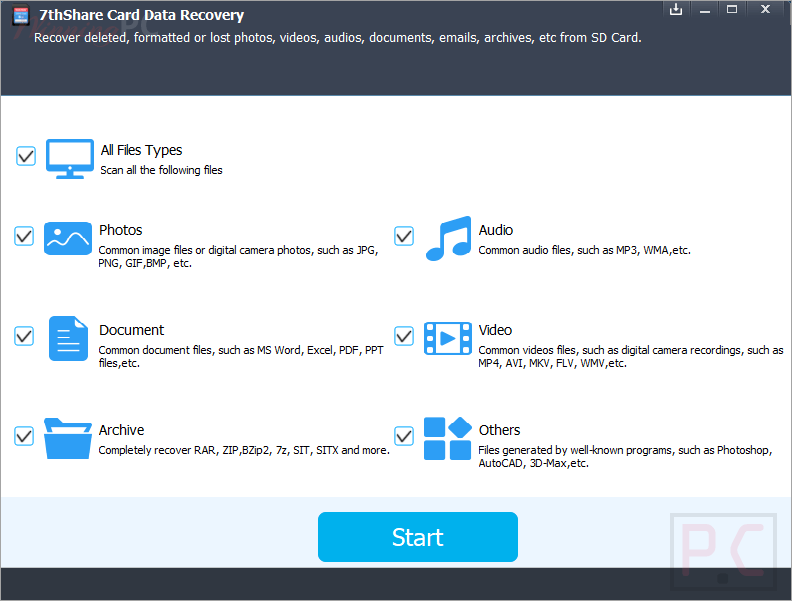The width and height of the screenshot is (792, 601).
Task: Click the 'Others' heading text
Action: coord(499,430)
